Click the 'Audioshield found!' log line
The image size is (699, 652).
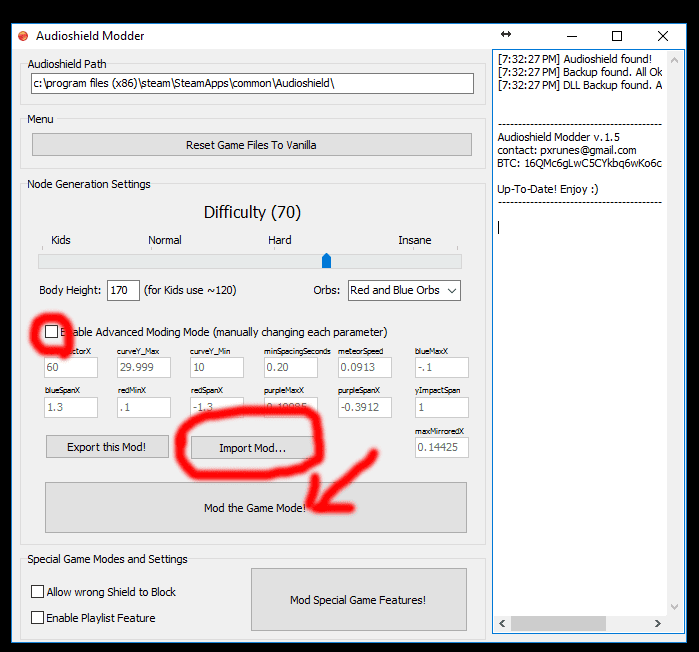[x=575, y=59]
